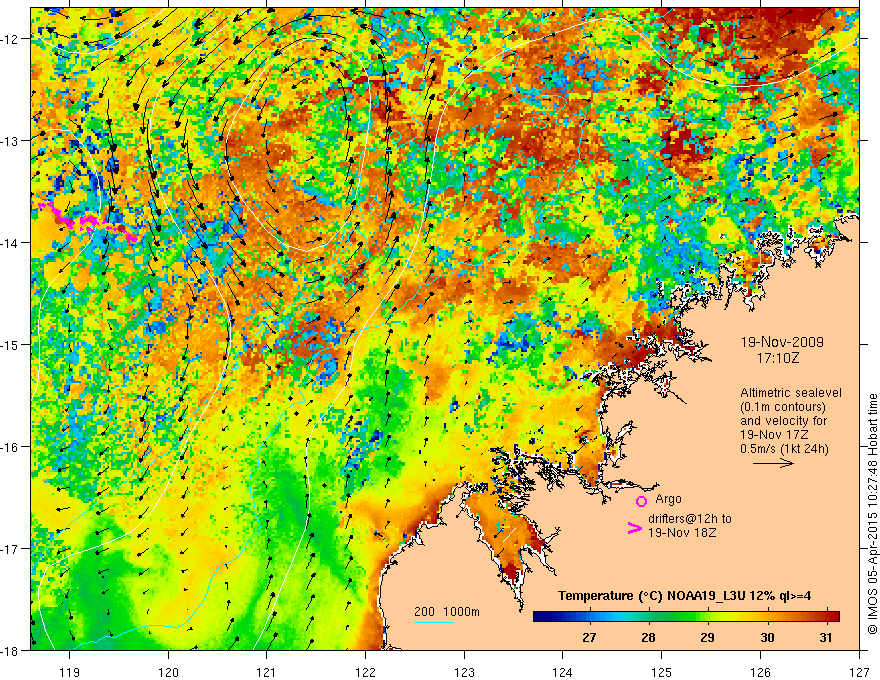Image resolution: width=880 pixels, height=680 pixels.
Task: Click the latitude axis label '-17'
Action: 10,549
